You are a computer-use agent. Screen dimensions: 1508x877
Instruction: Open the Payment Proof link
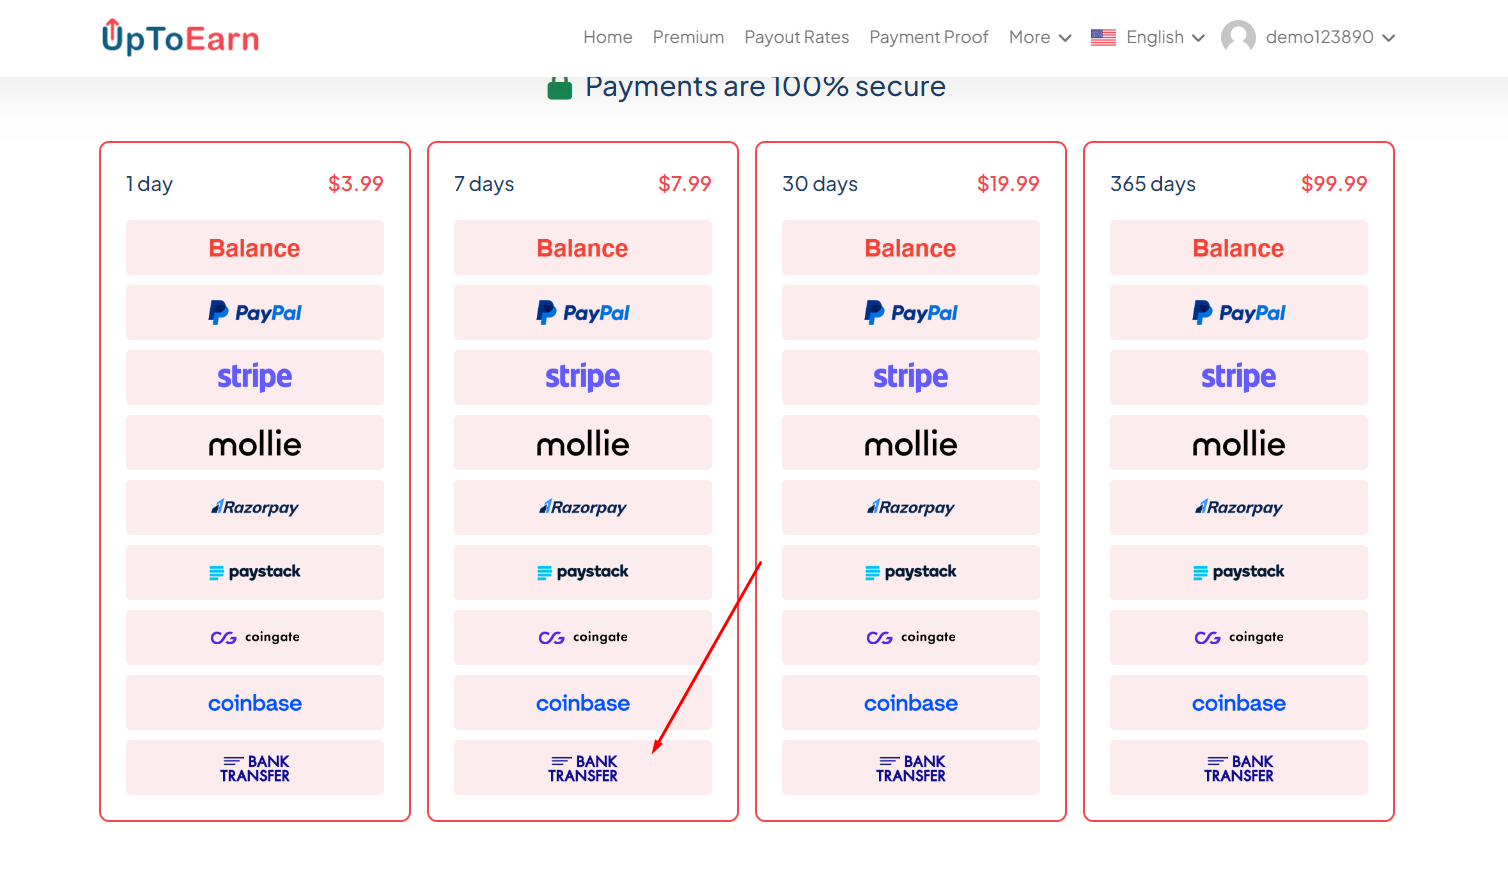pyautogui.click(x=928, y=38)
